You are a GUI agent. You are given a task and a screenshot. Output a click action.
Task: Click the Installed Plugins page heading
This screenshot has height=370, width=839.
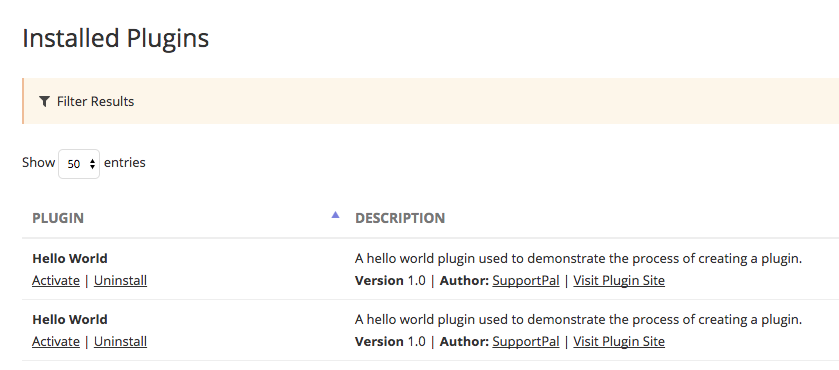(116, 39)
